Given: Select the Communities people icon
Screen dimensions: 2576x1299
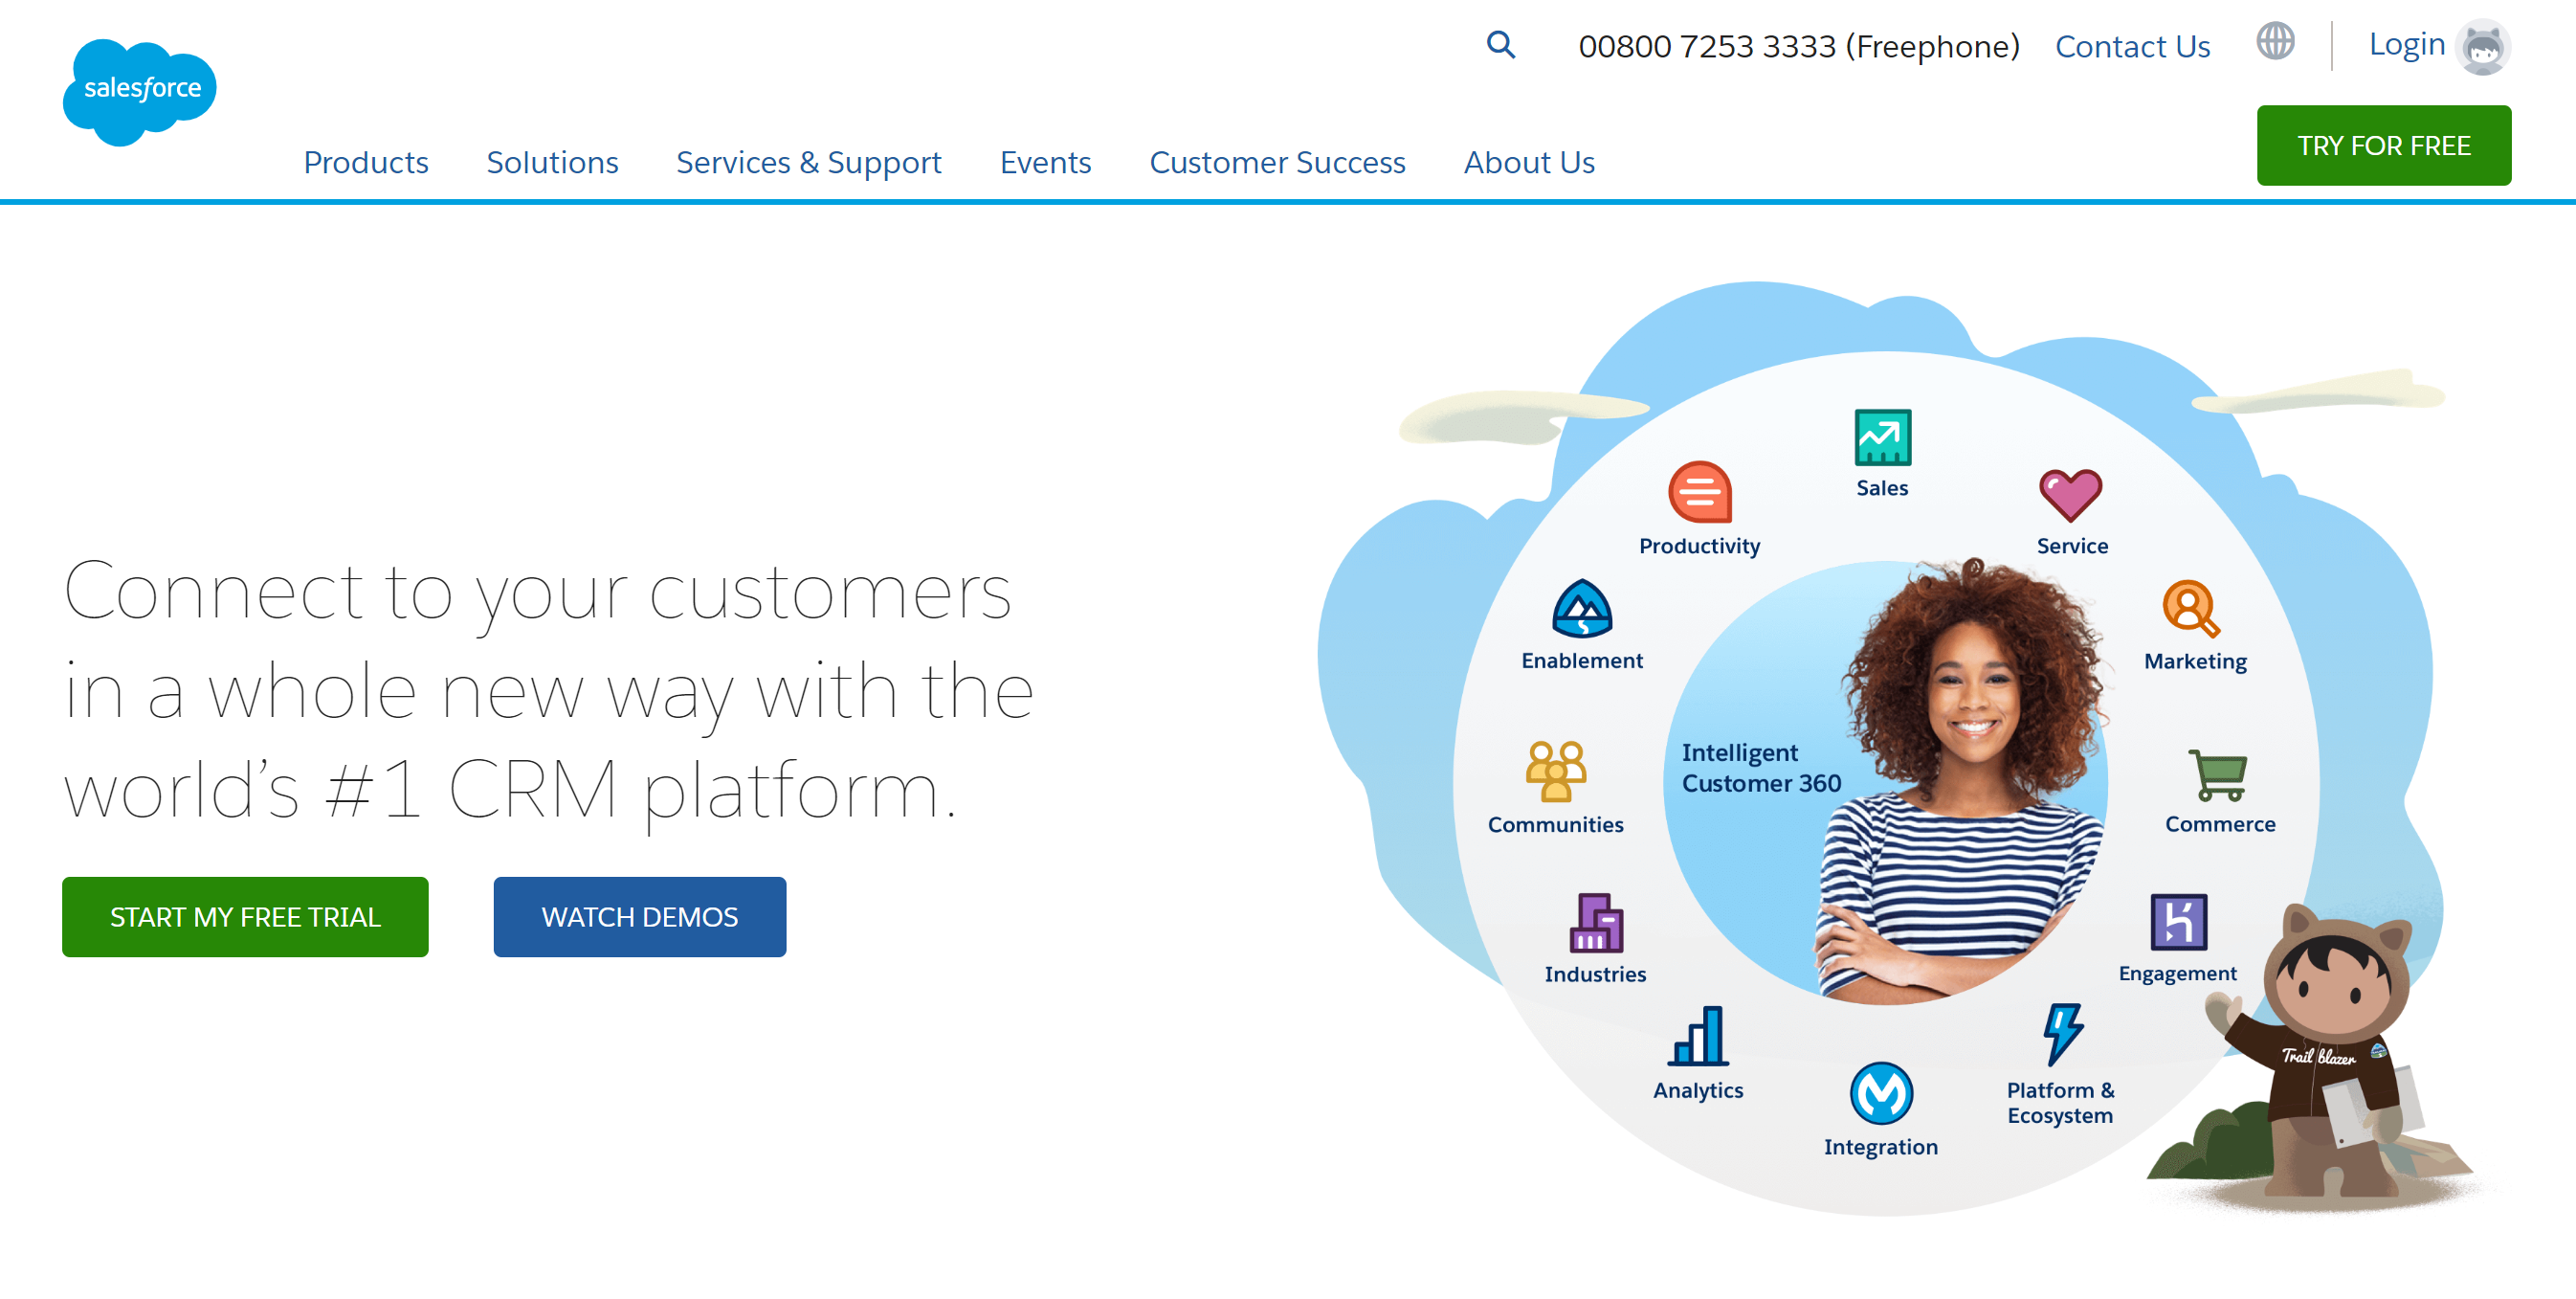Looking at the screenshot, I should coord(1555,770).
